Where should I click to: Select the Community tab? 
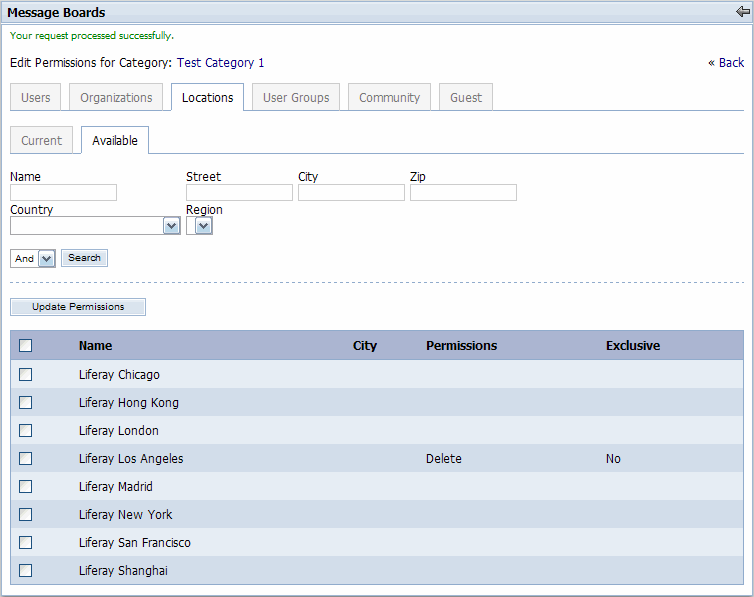(x=390, y=98)
